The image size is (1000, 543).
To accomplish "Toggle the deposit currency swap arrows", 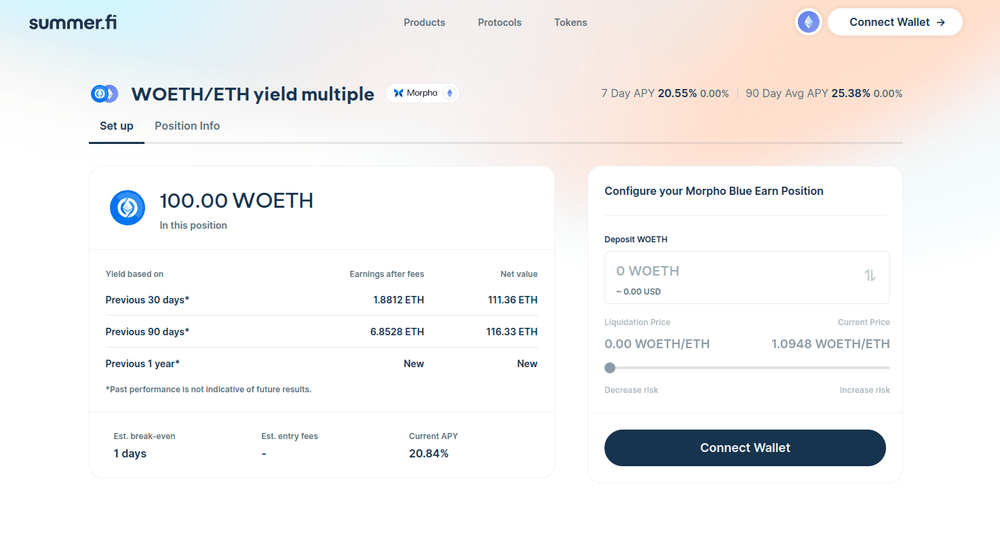I will (x=870, y=276).
